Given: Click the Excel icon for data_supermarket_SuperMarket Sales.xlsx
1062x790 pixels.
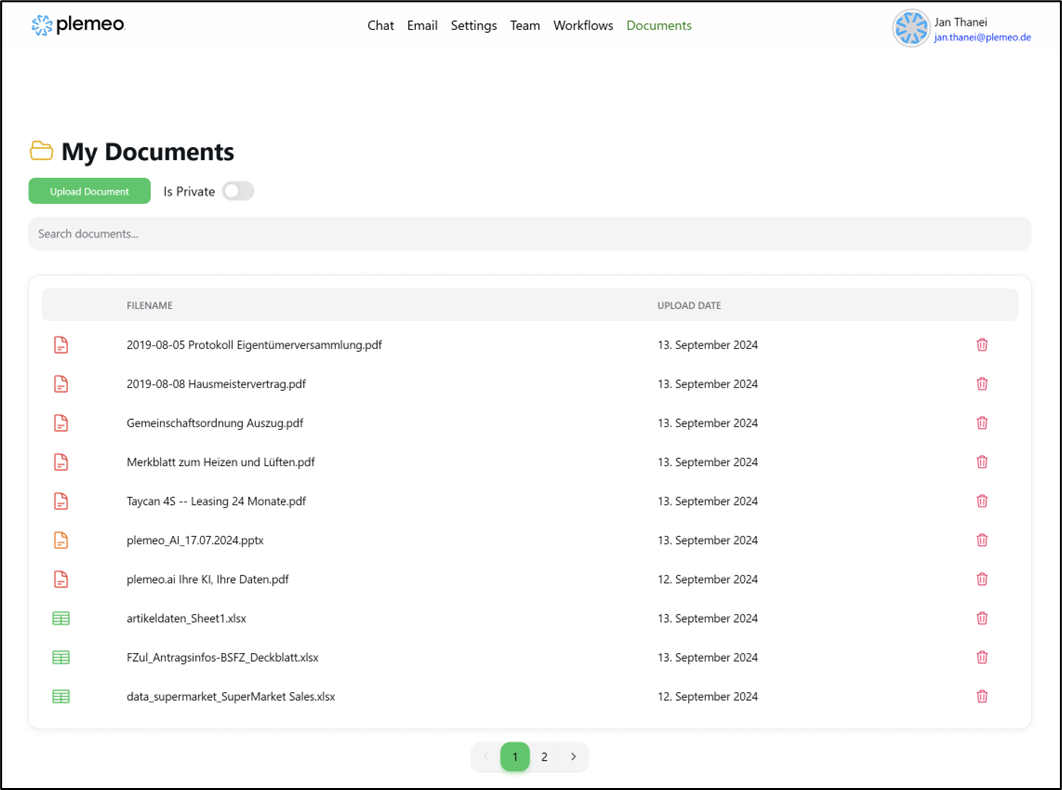Looking at the screenshot, I should [x=60, y=696].
